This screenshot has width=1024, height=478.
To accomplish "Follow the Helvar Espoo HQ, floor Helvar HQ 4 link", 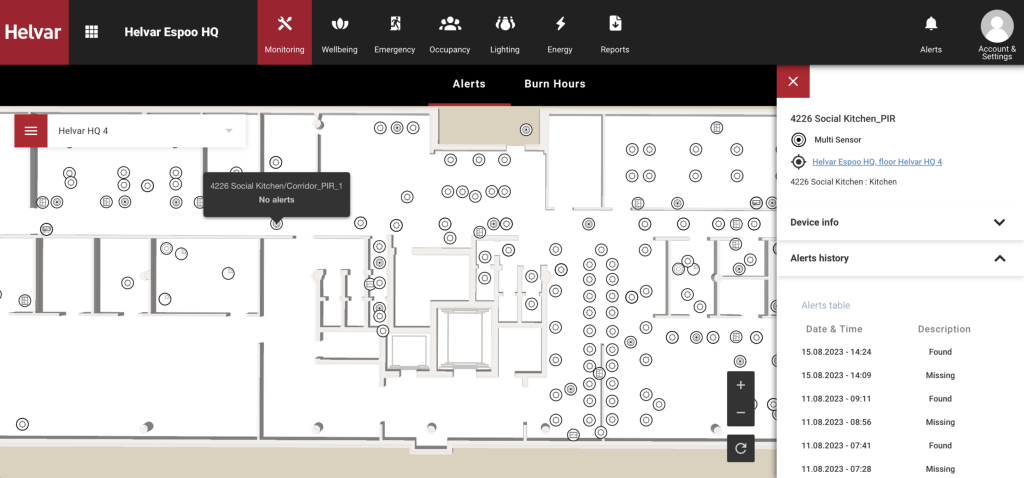I will (876, 162).
